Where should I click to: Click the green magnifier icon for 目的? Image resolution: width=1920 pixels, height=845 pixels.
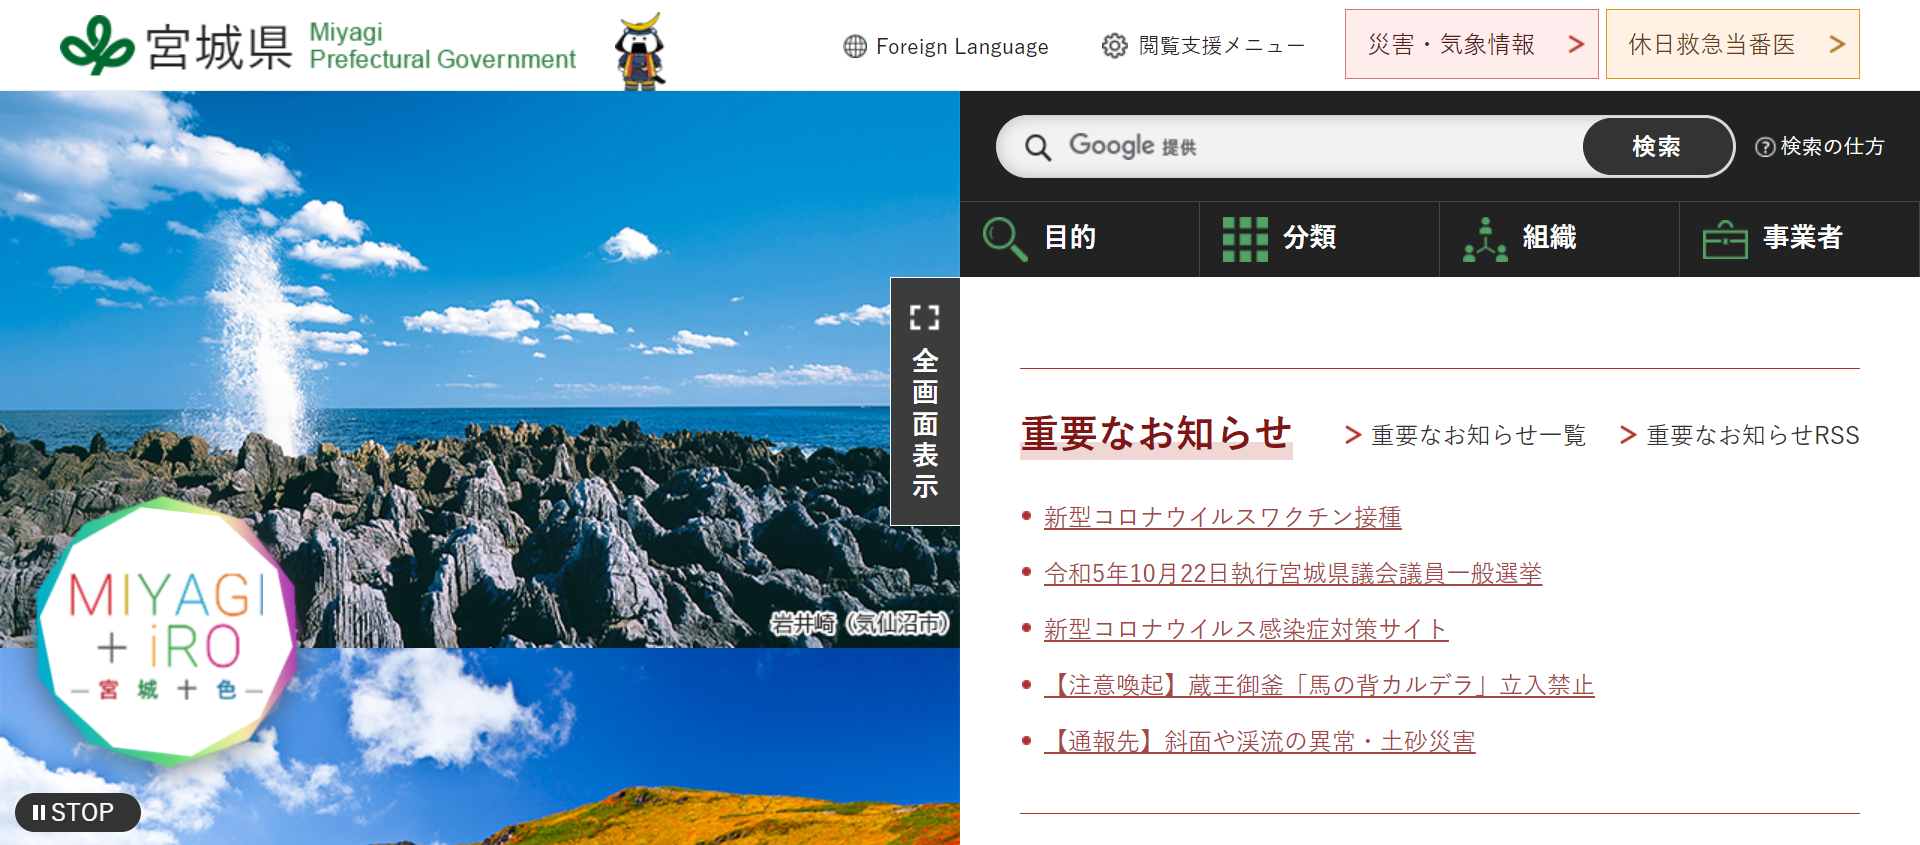[x=1004, y=239]
